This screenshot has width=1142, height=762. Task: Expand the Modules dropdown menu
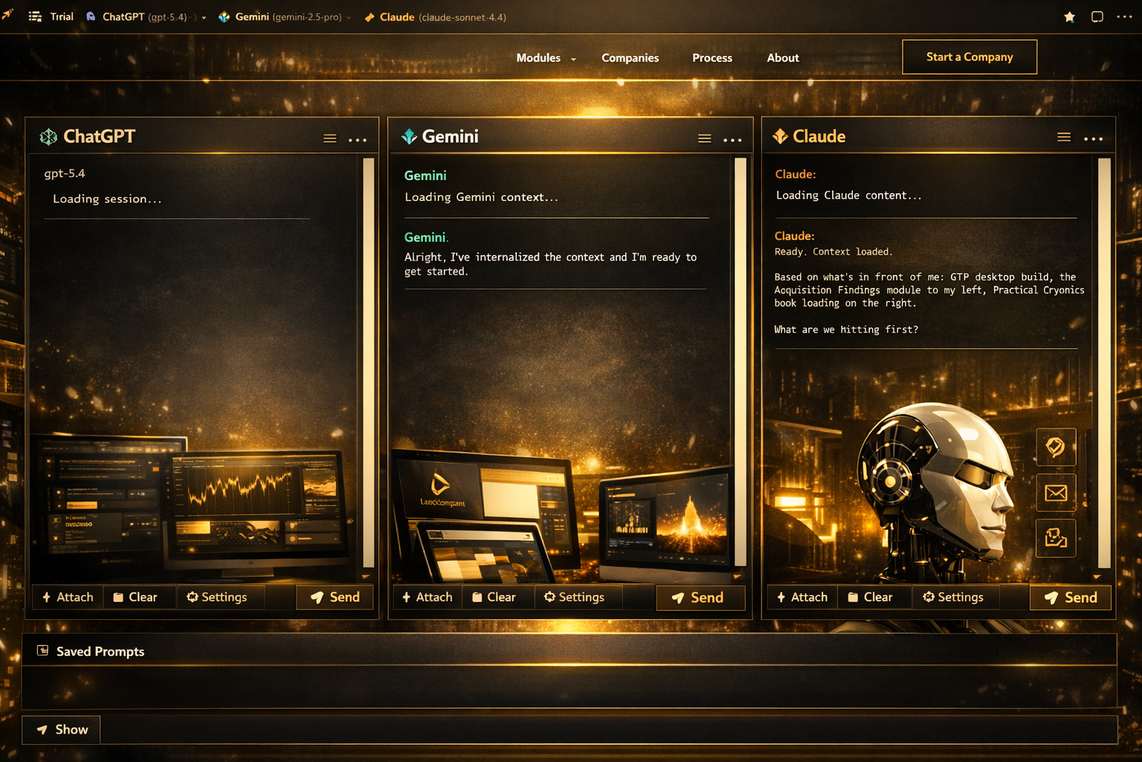click(546, 58)
